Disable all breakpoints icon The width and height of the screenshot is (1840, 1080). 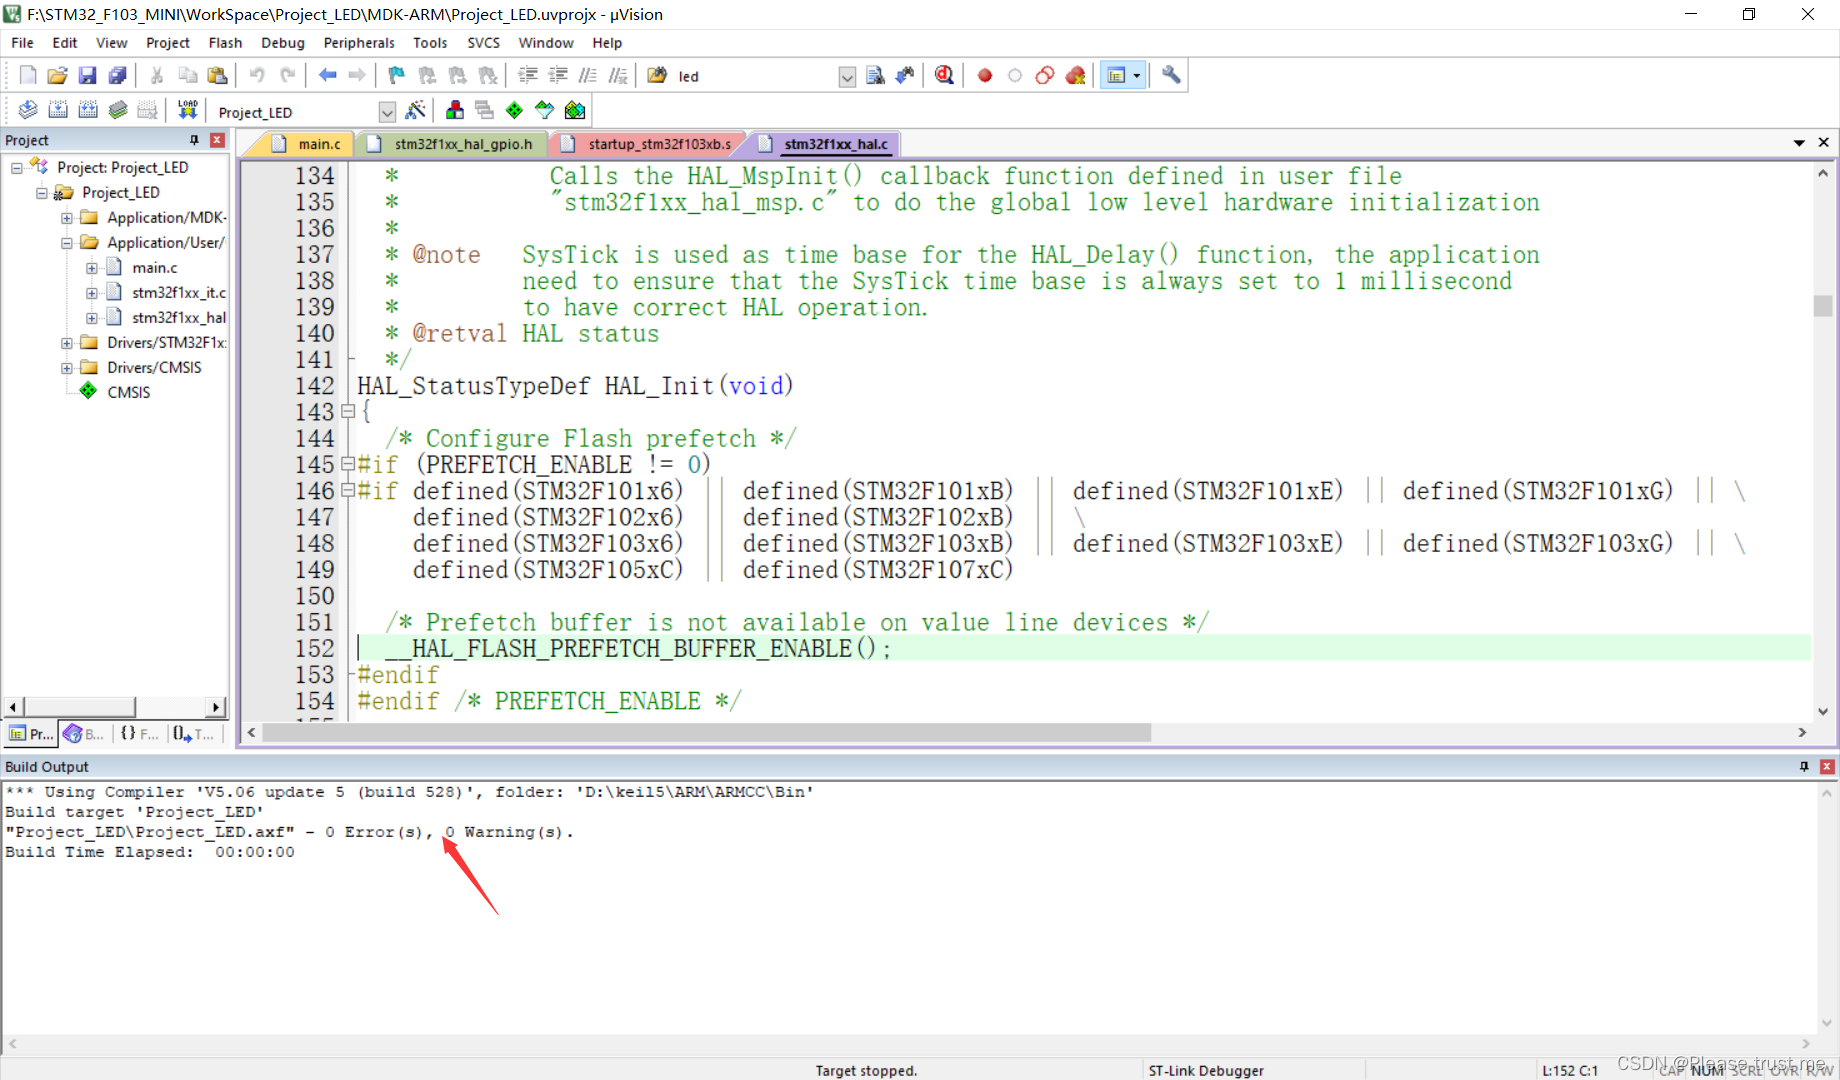1045,75
